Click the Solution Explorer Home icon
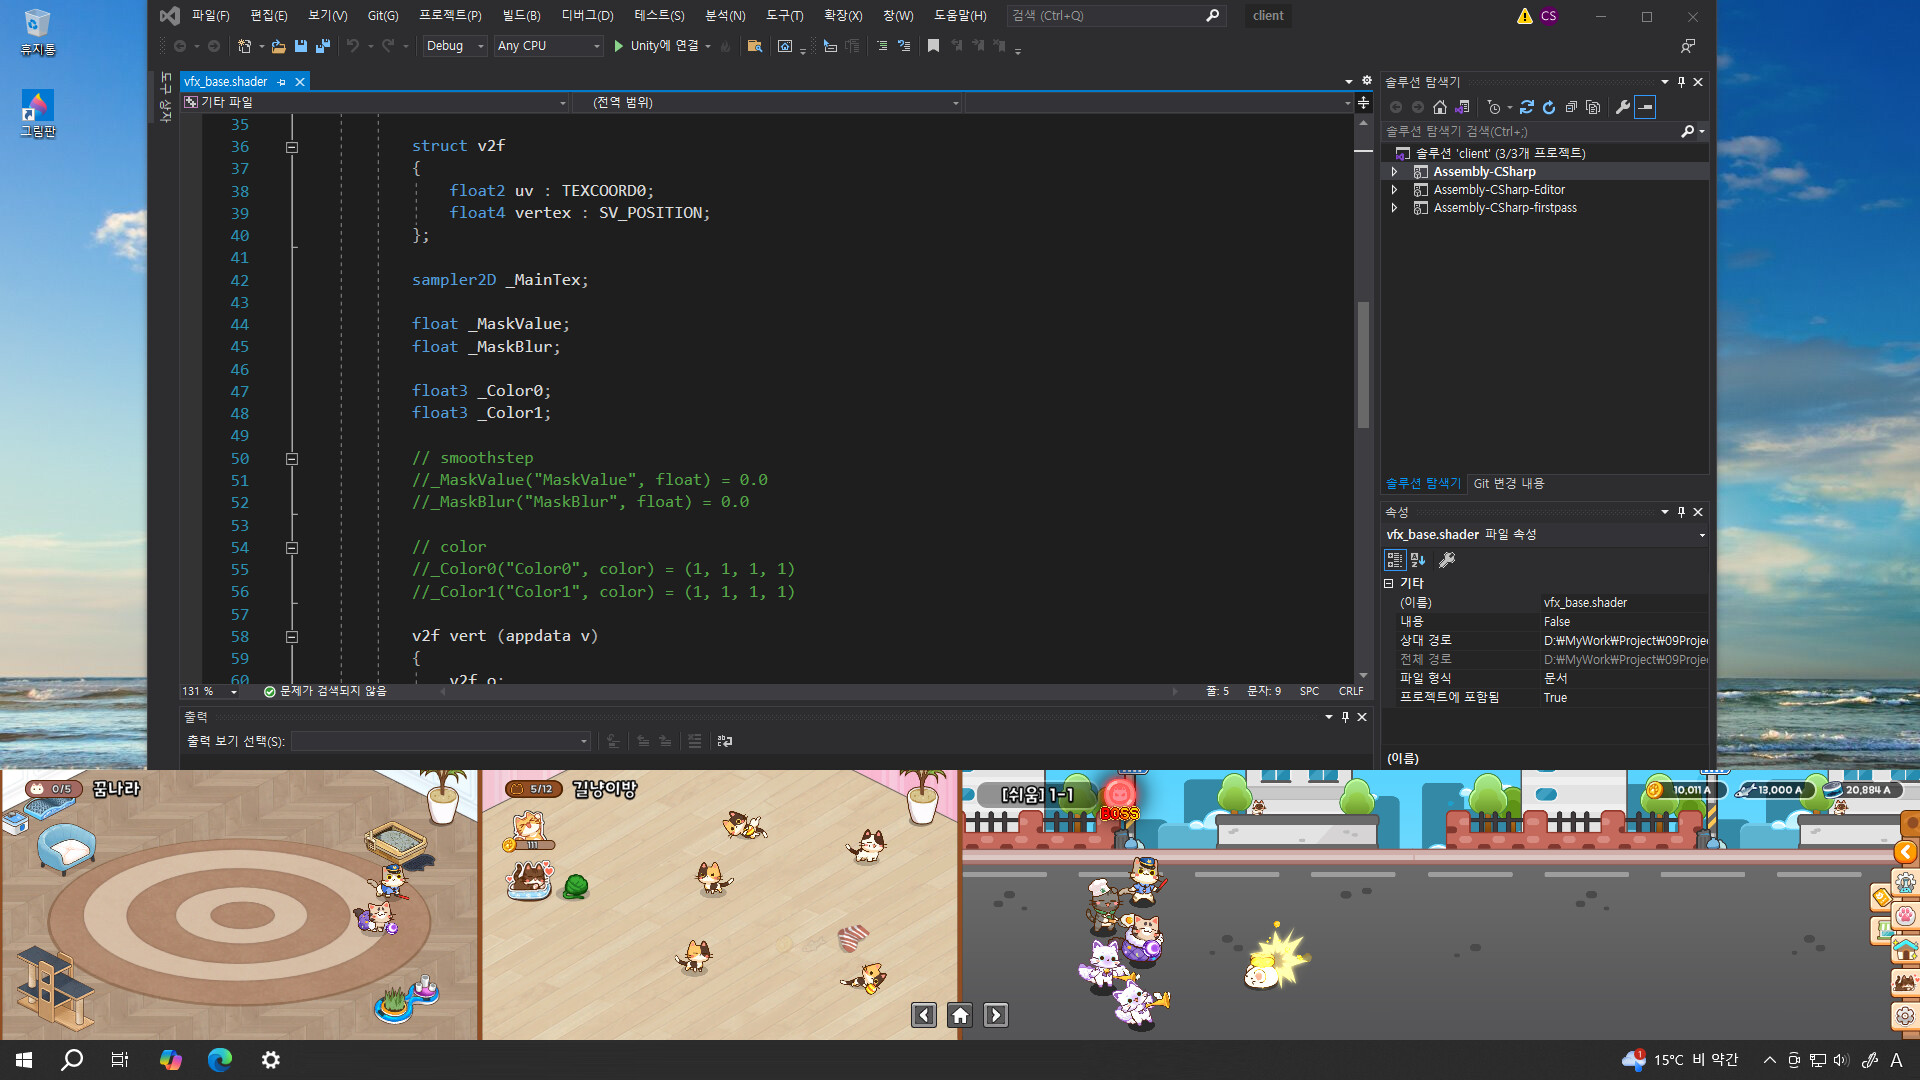This screenshot has width=1920, height=1080. (1439, 107)
